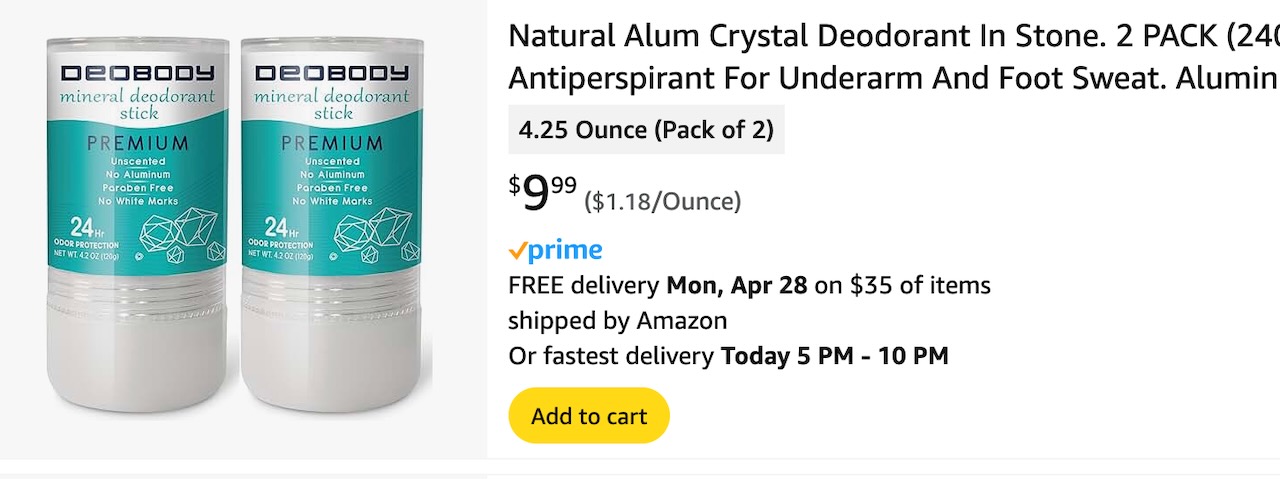1280x479 pixels.
Task: Click the Today 5 PM - 10 PM delivery text
Action: 834,356
